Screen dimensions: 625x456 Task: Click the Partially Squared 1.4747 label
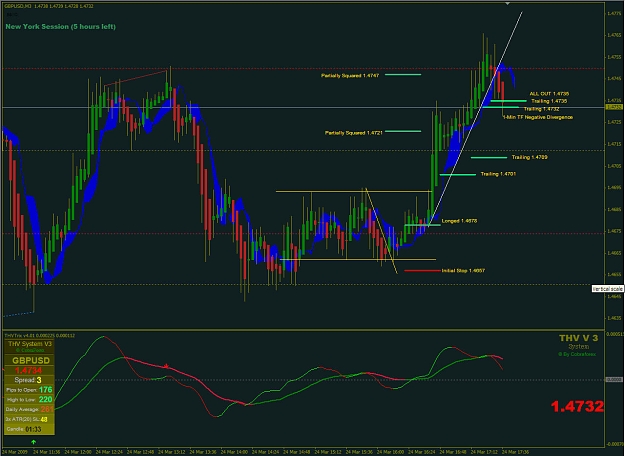pyautogui.click(x=350, y=75)
